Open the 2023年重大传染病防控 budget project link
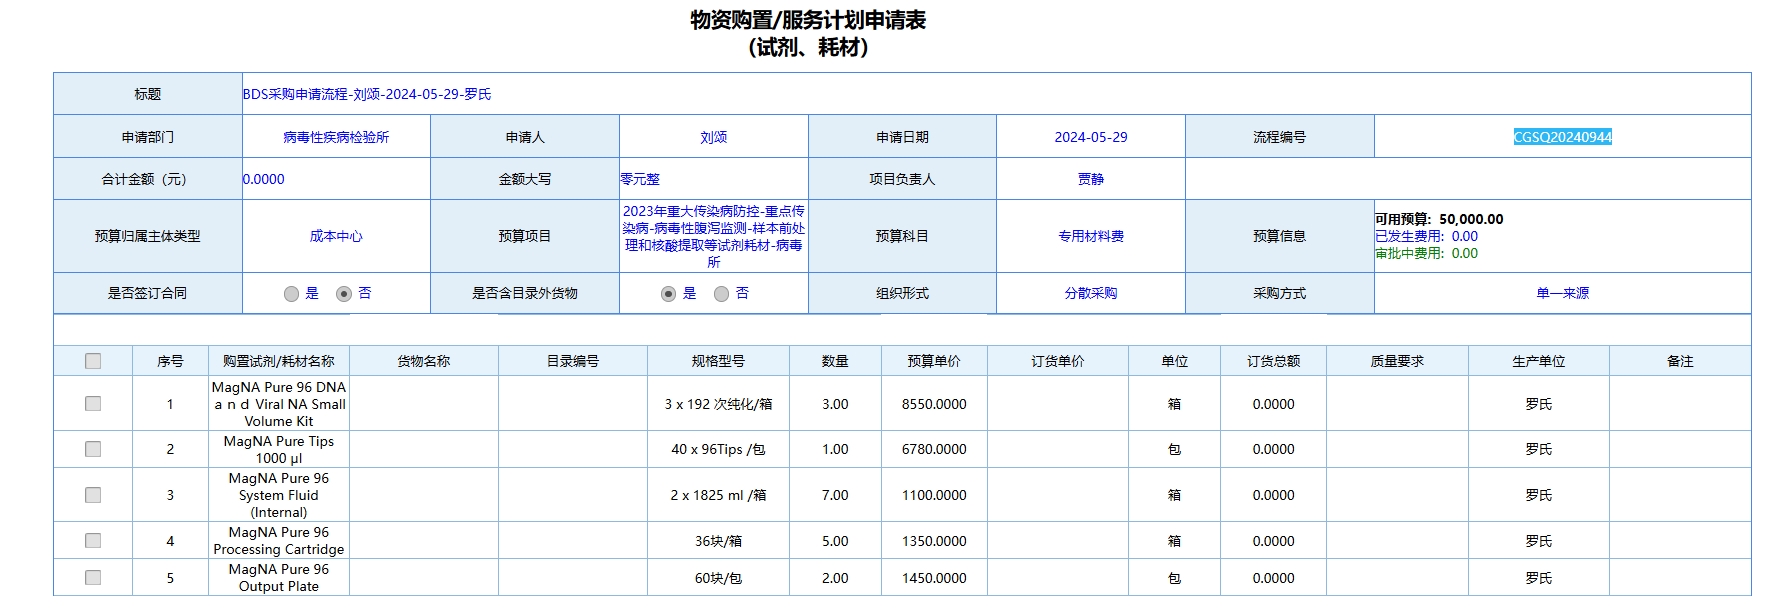This screenshot has height=613, width=1772. click(713, 236)
